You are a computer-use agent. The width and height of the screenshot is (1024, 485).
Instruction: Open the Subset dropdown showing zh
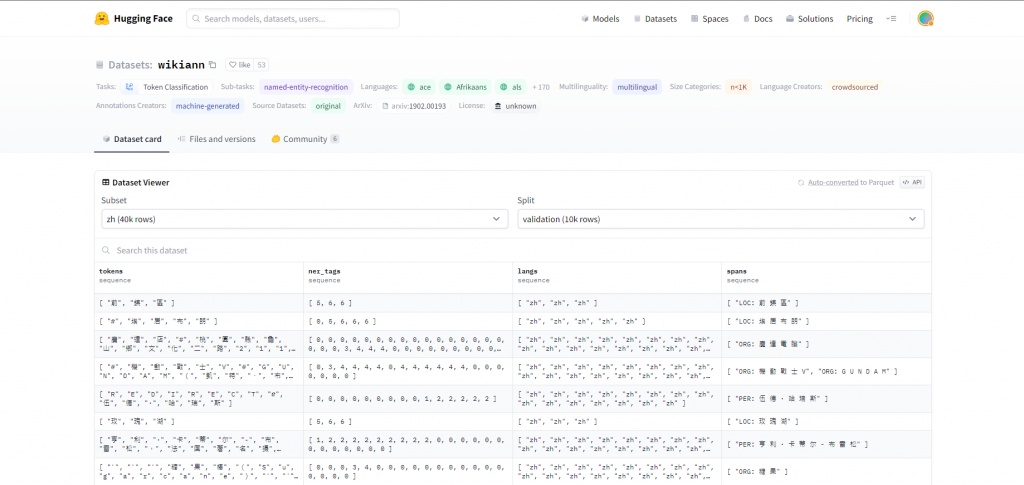point(304,219)
